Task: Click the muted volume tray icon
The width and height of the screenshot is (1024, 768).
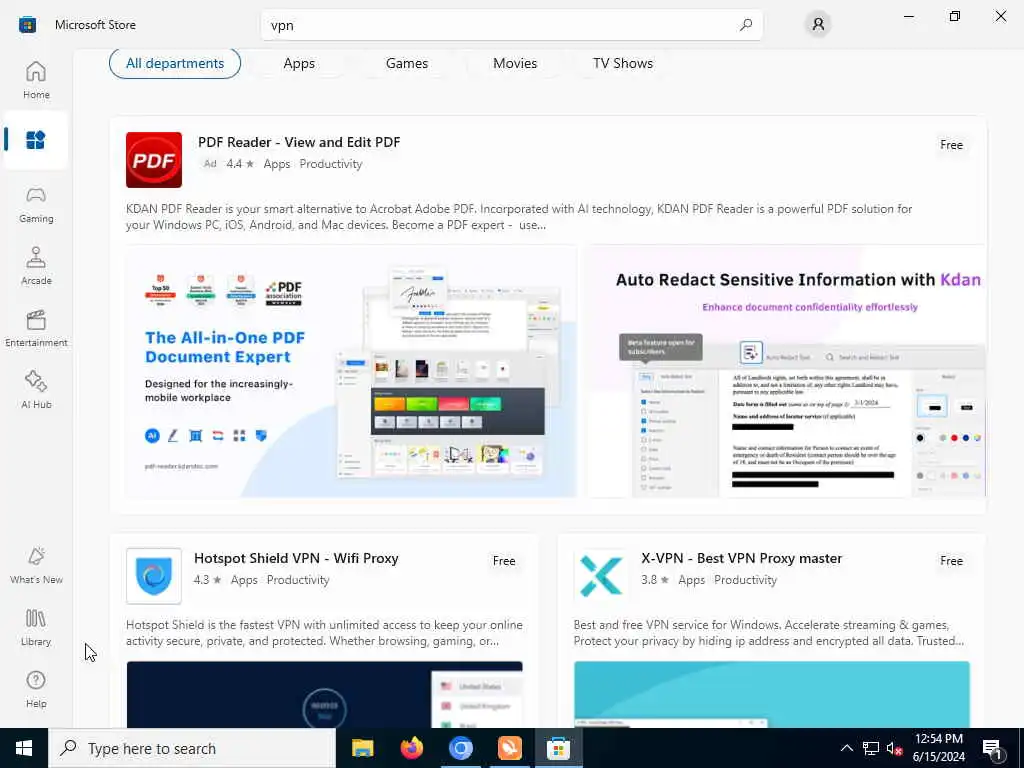Action: pyautogui.click(x=895, y=748)
